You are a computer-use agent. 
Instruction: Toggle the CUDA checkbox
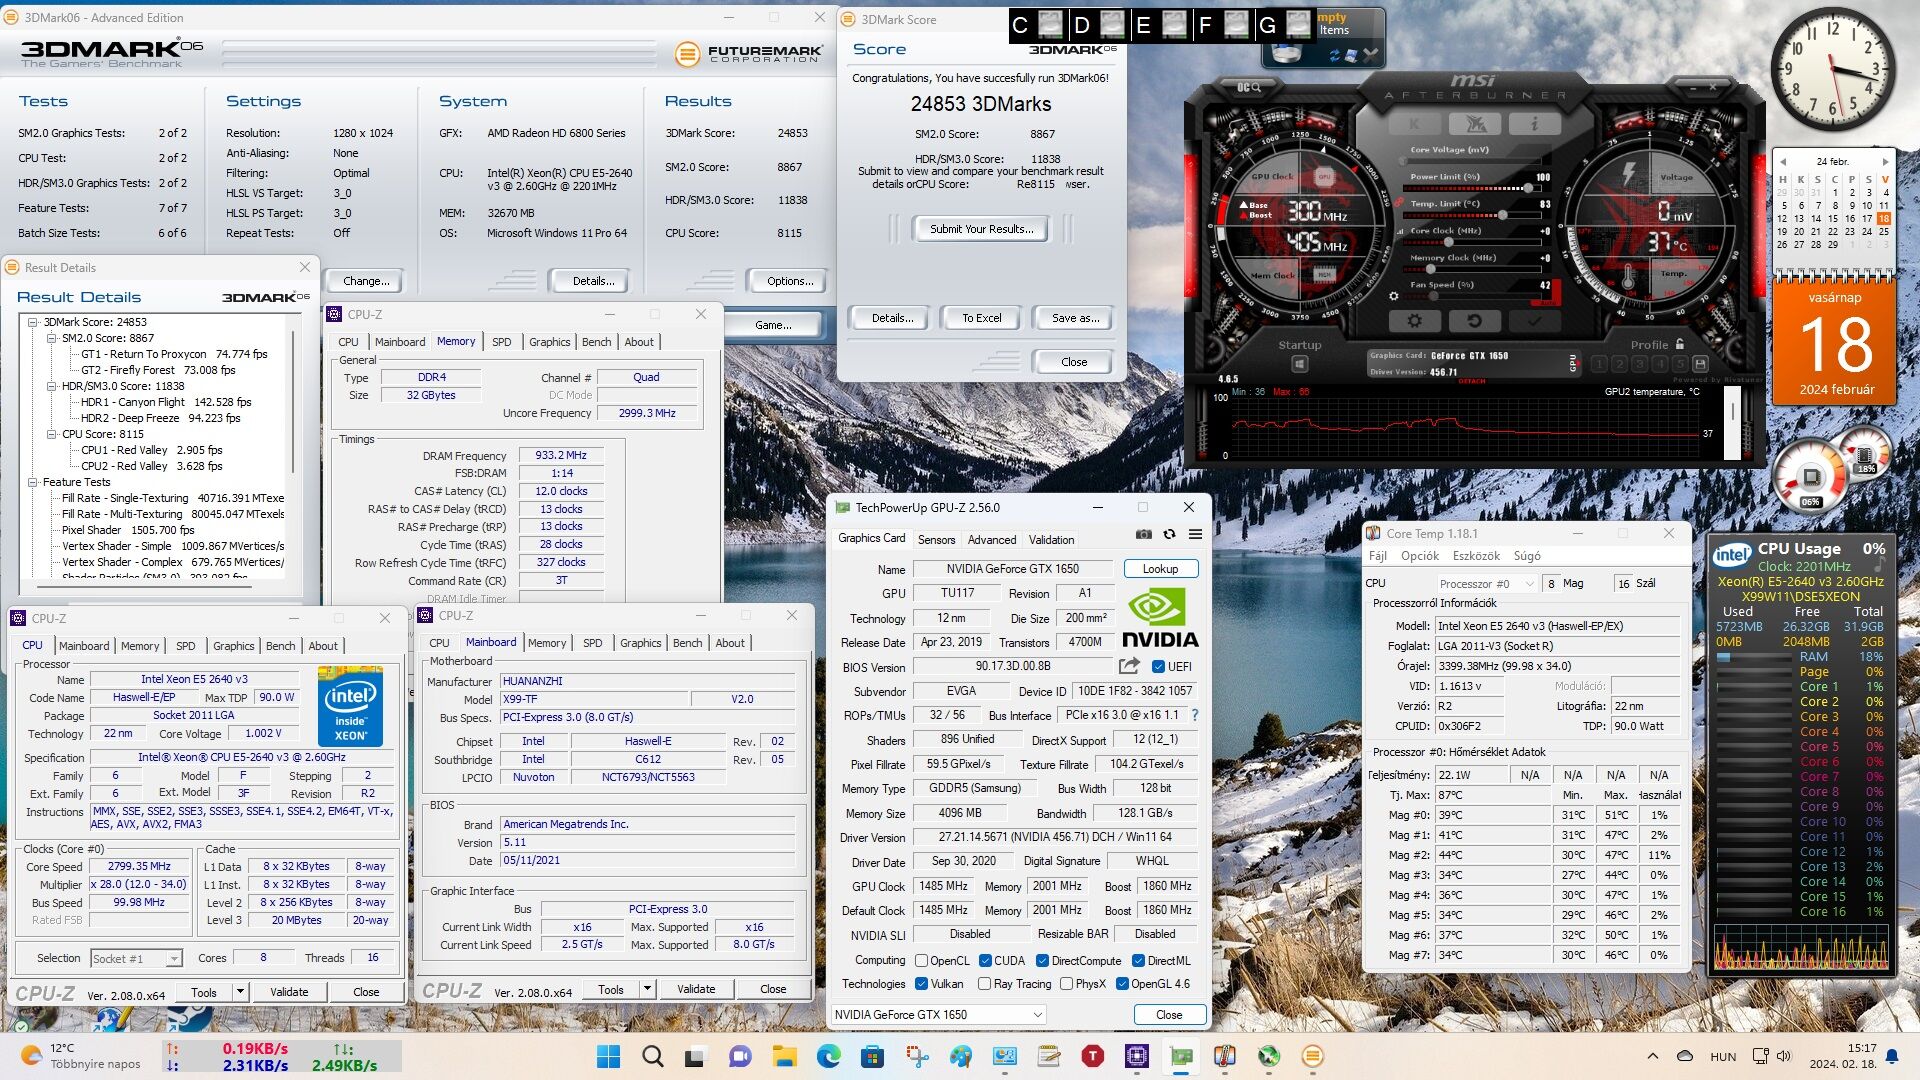click(x=985, y=960)
